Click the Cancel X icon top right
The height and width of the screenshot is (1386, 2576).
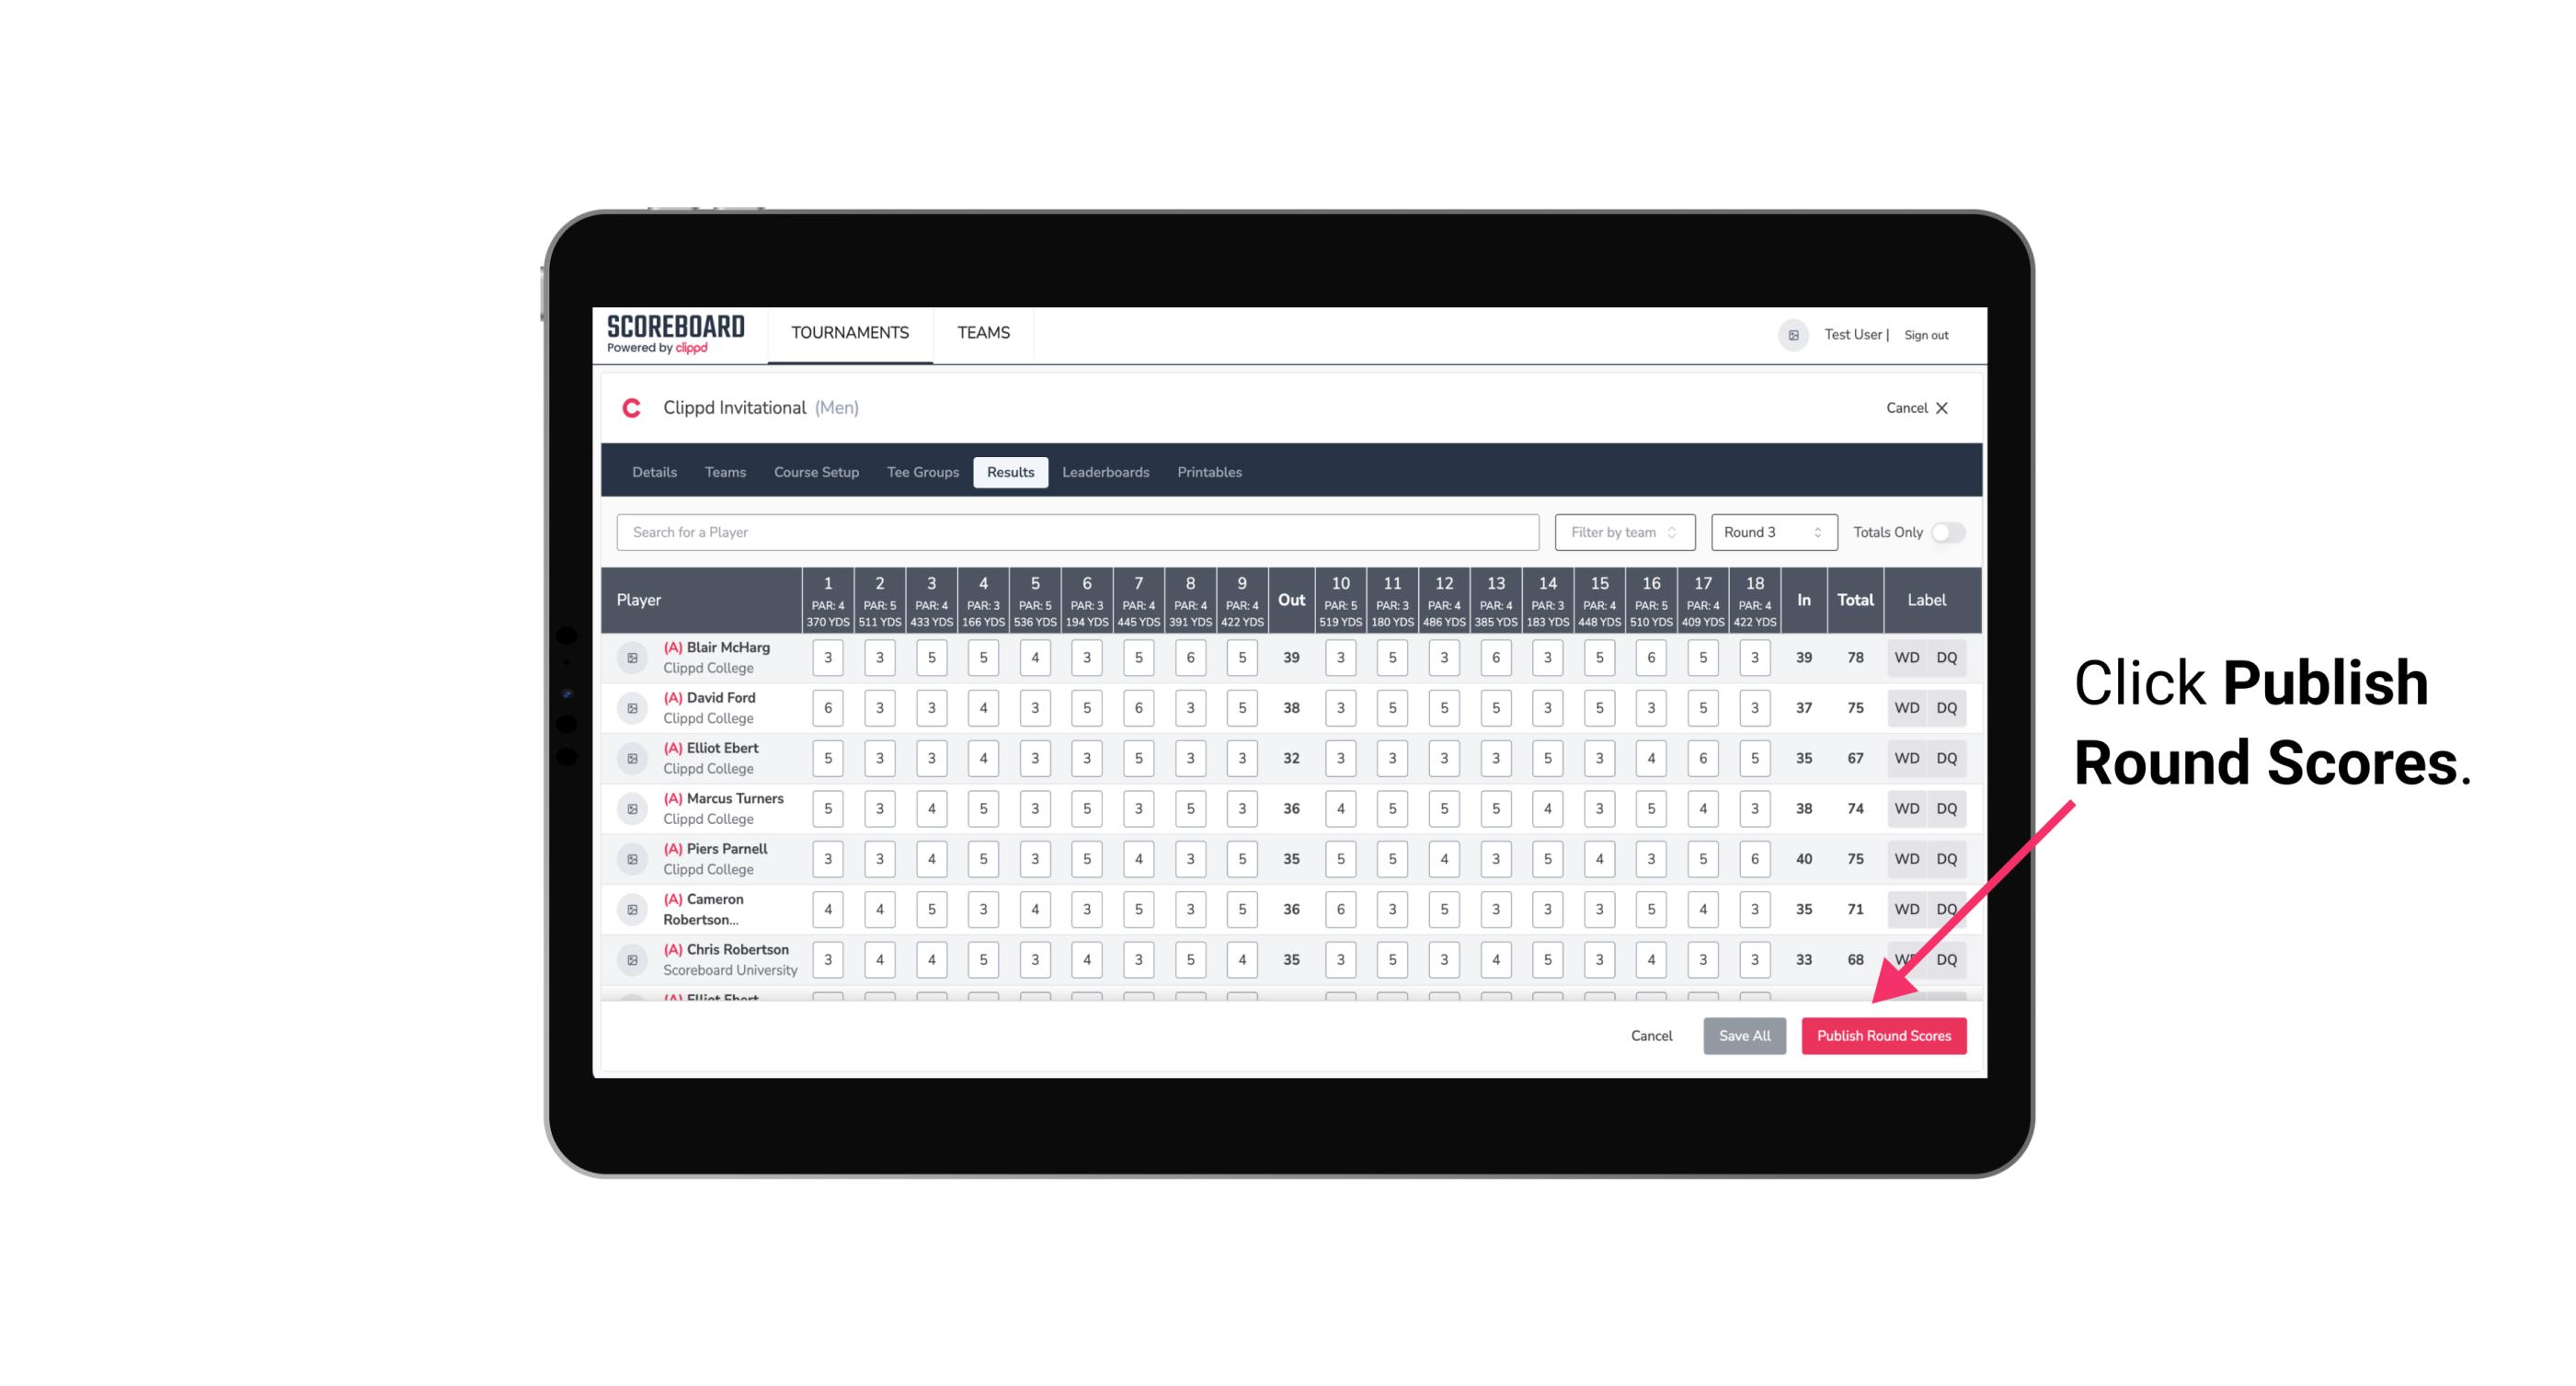pos(1941,408)
